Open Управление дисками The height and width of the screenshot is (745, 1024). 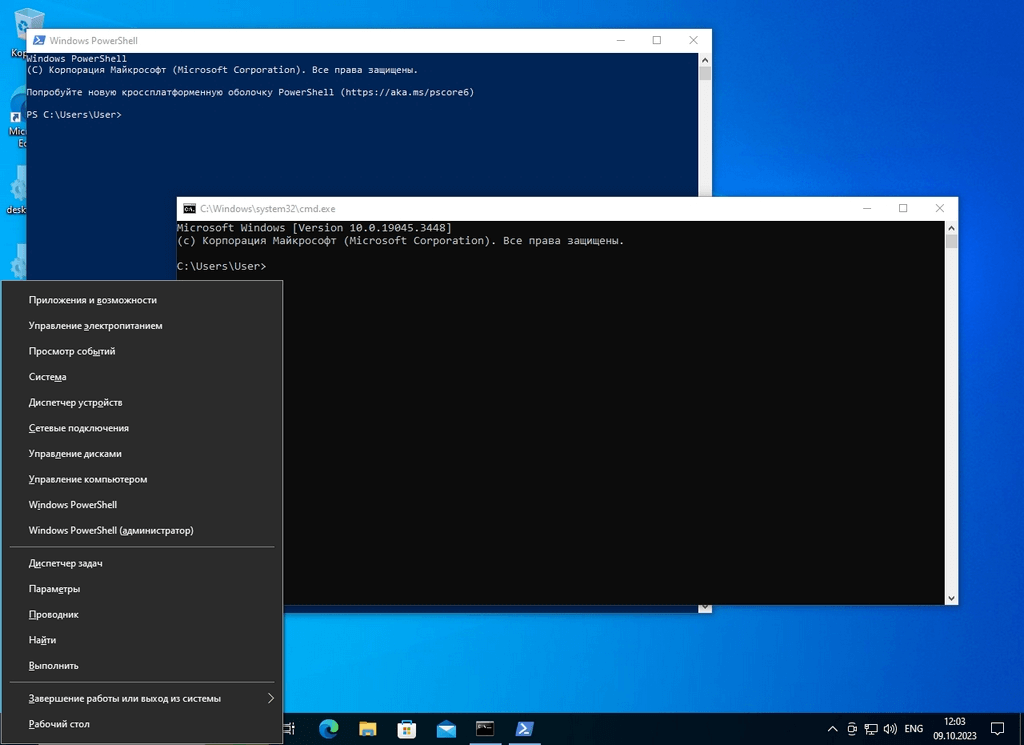[x=142, y=453]
